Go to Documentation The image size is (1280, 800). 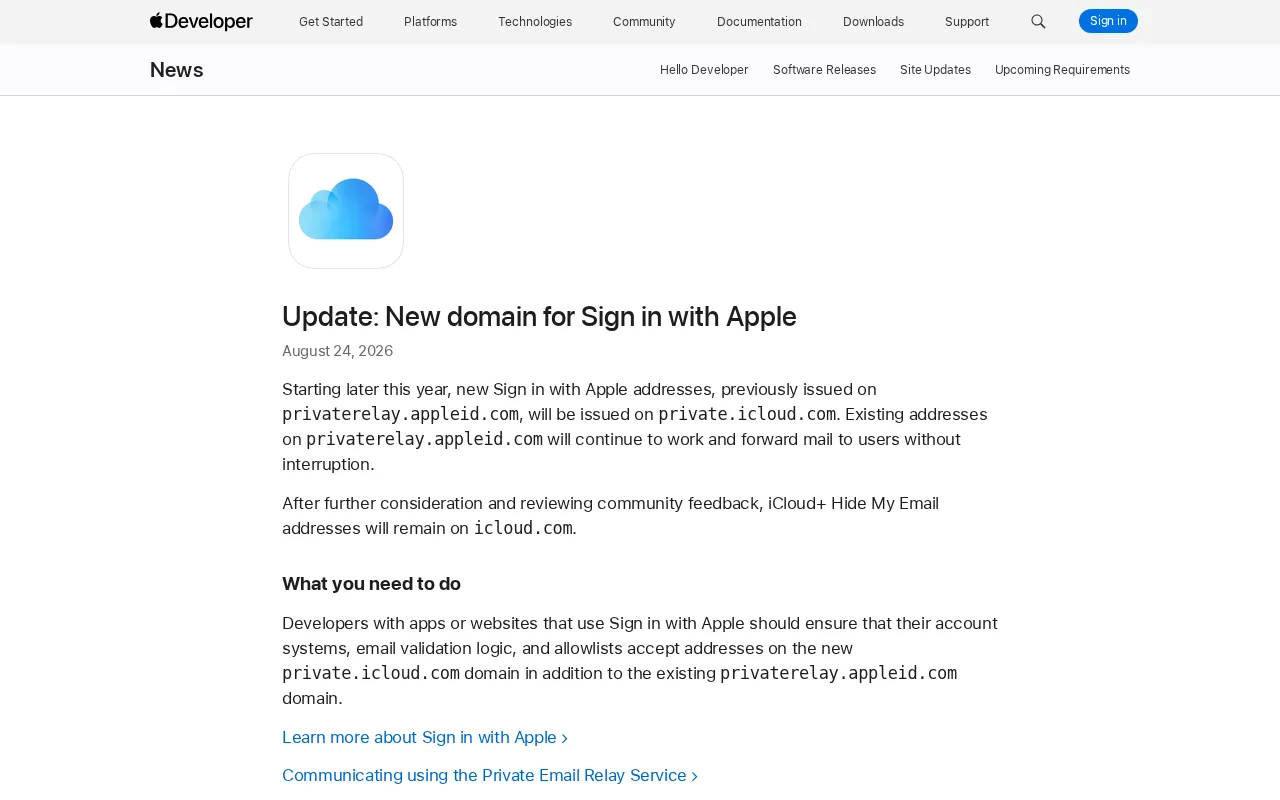pos(759,22)
